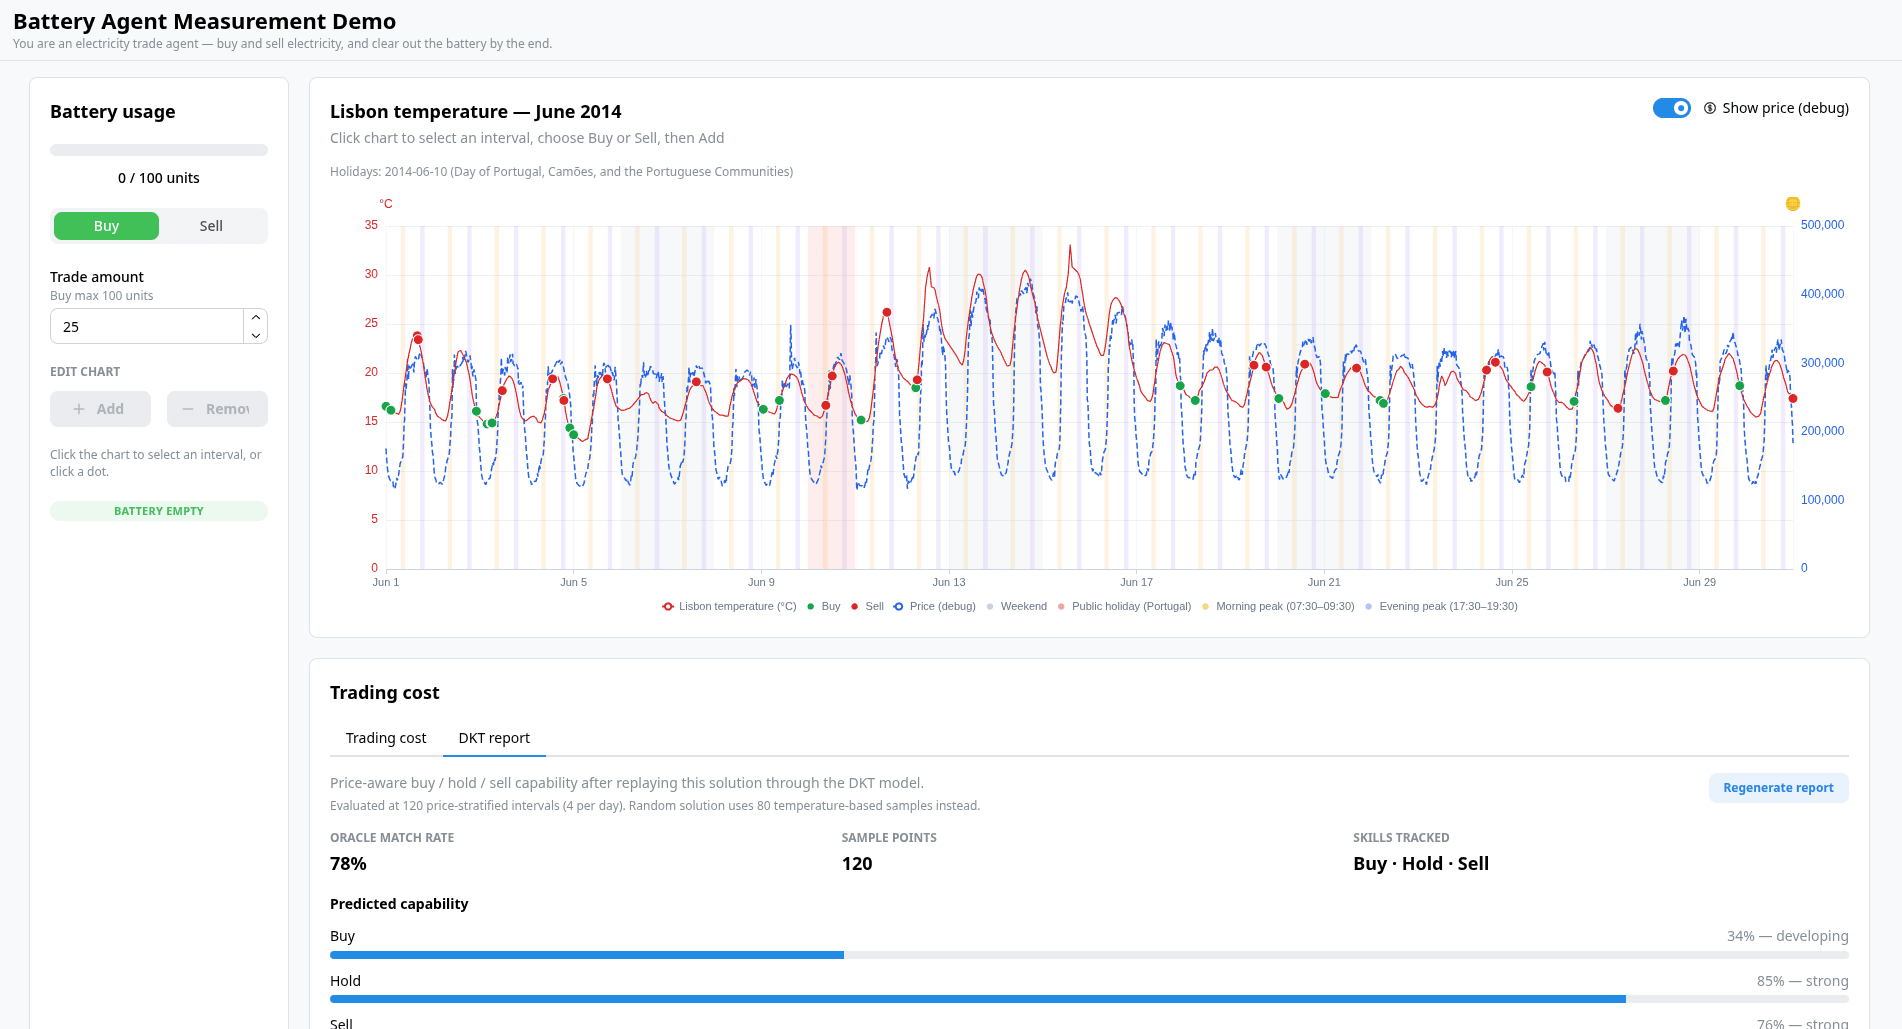
Task: Decrease trade amount with down arrow
Action: pyautogui.click(x=256, y=335)
